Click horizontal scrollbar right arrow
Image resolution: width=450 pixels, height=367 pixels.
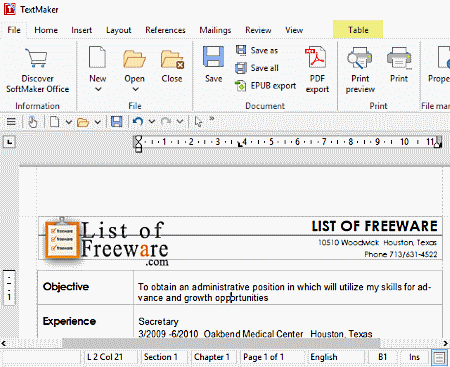click(446, 343)
